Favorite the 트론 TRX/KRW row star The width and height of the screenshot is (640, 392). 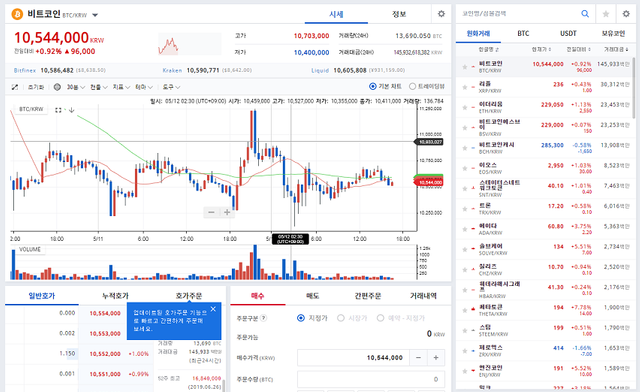pyautogui.click(x=464, y=209)
